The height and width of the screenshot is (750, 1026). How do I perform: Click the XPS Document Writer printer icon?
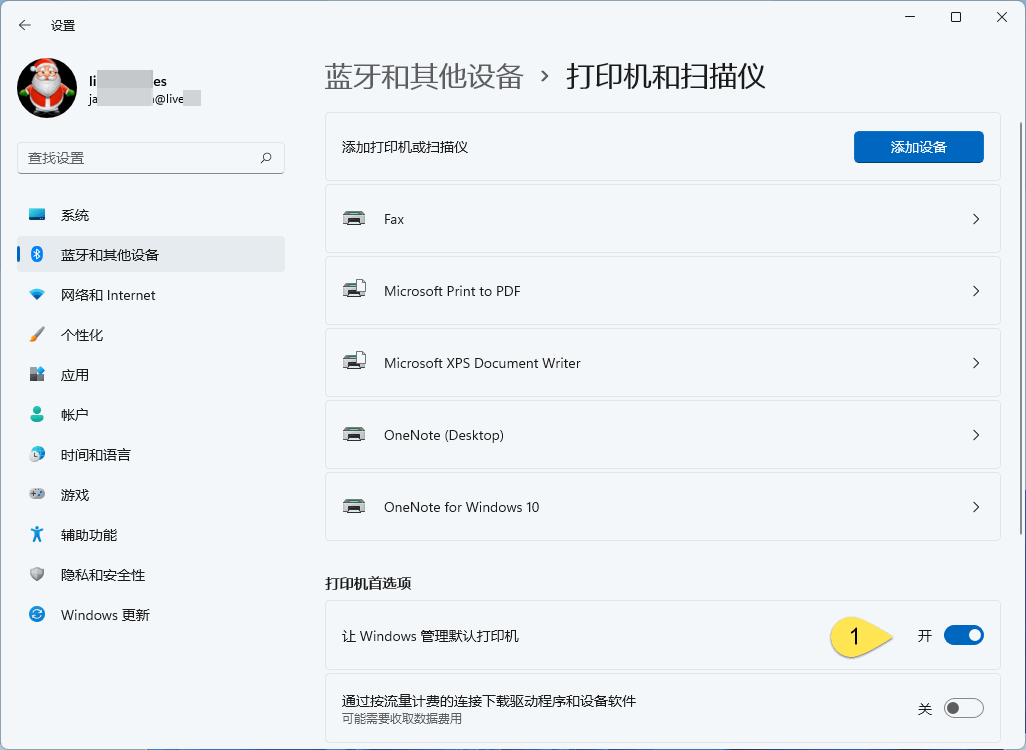[354, 363]
